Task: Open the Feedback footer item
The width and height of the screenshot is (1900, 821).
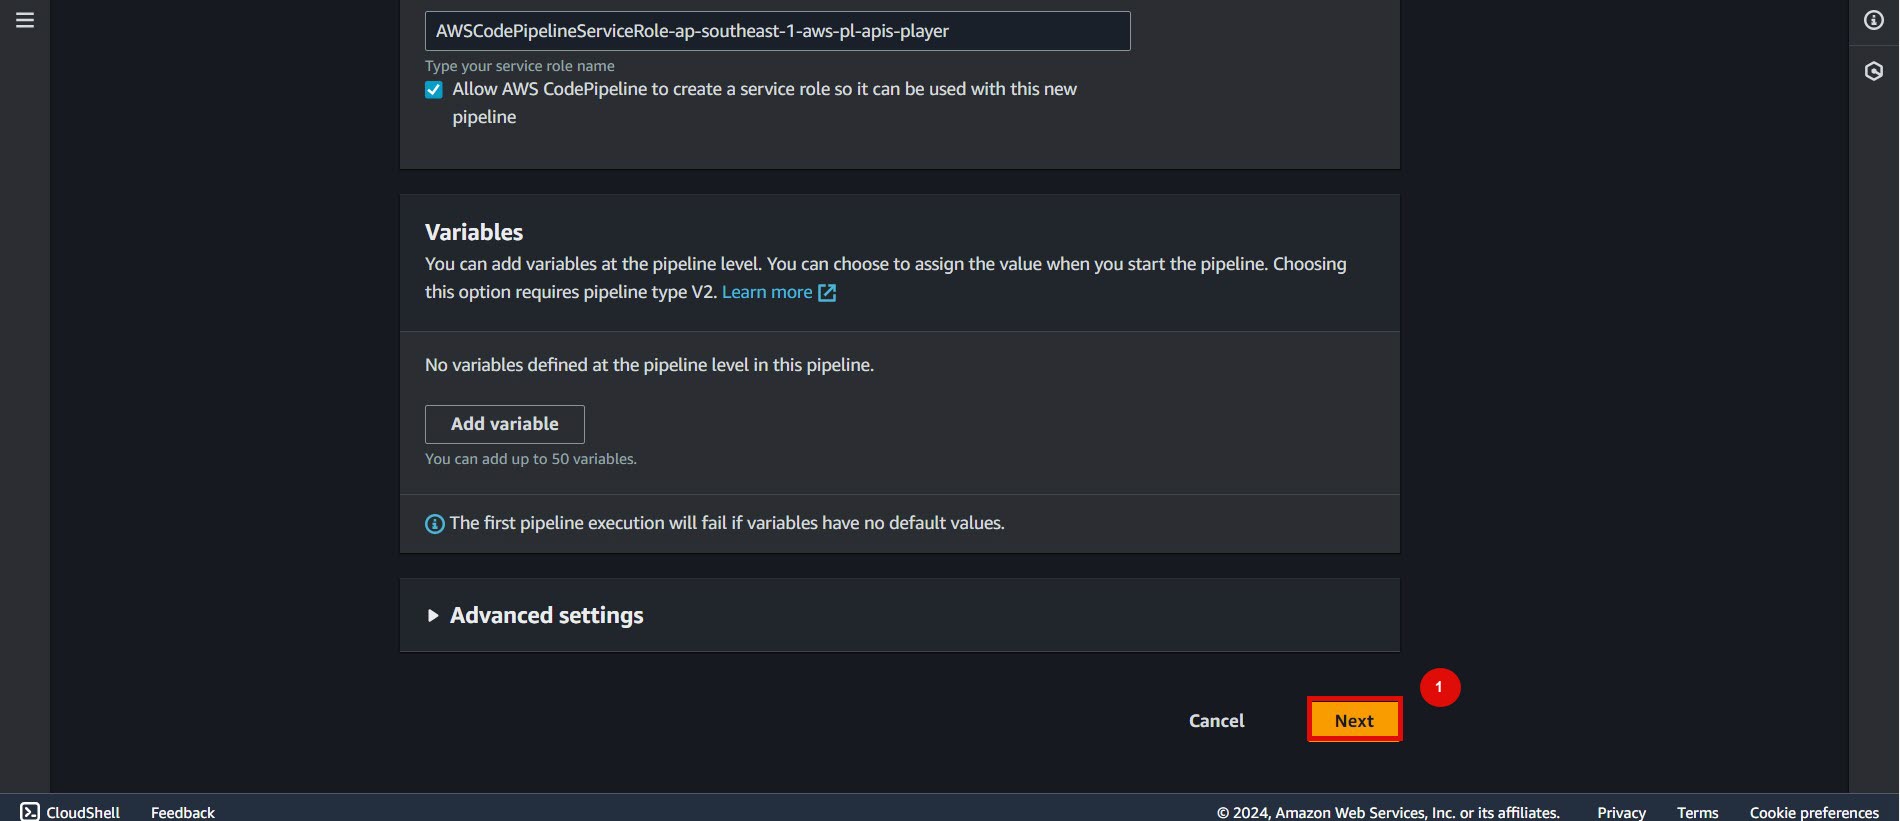Action: 183,812
